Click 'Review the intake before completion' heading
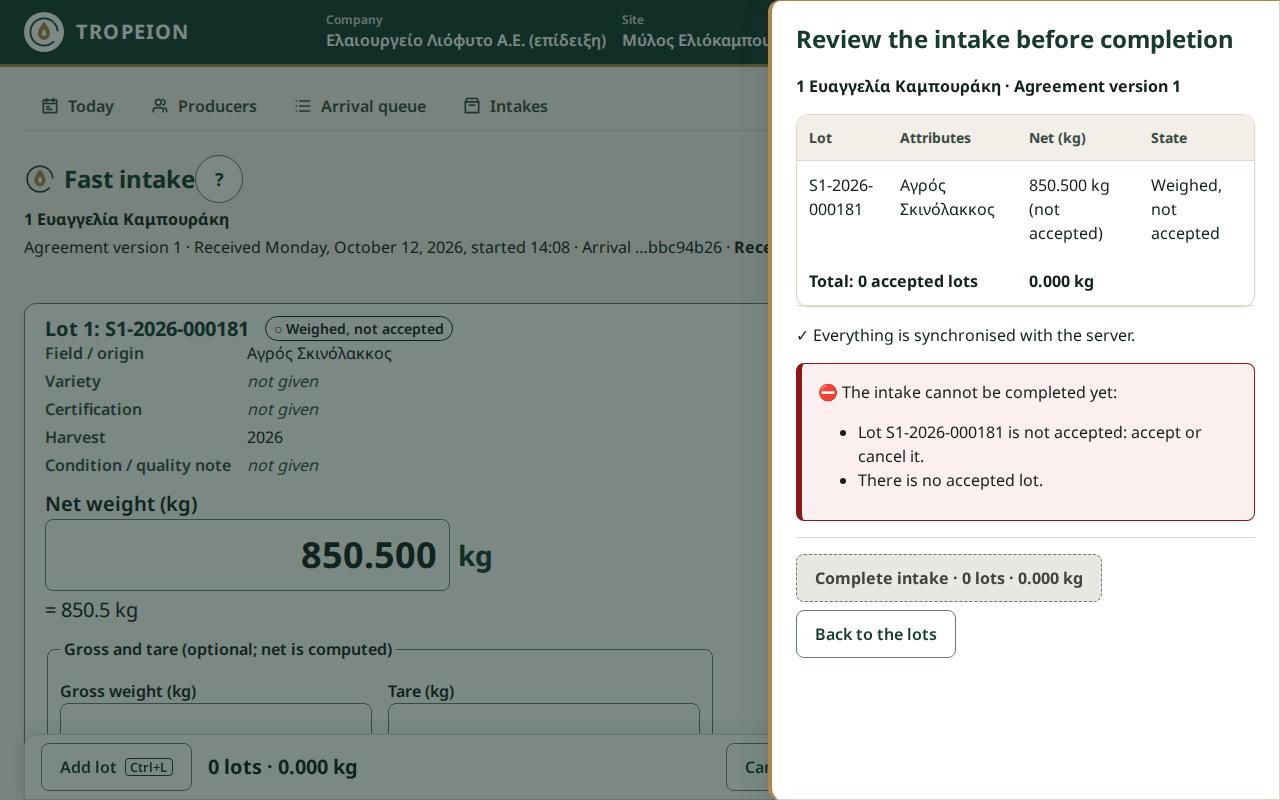The width and height of the screenshot is (1280, 800). click(1014, 39)
